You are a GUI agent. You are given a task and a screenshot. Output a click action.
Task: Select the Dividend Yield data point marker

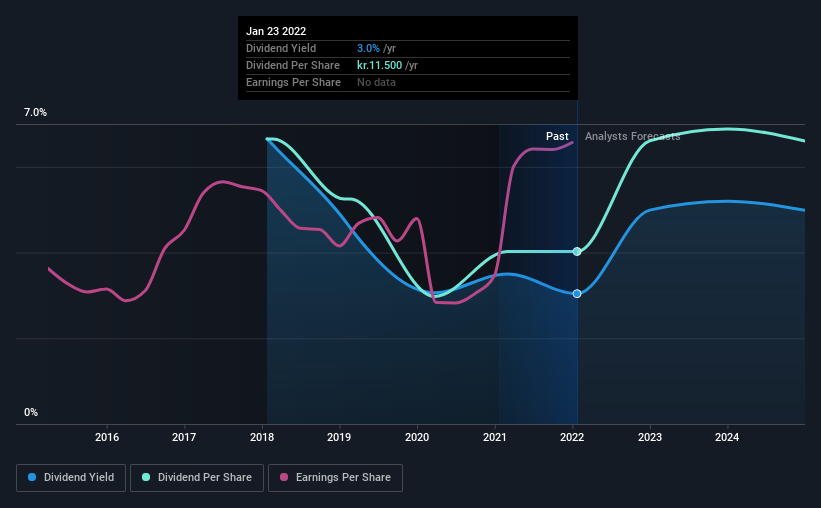(577, 294)
